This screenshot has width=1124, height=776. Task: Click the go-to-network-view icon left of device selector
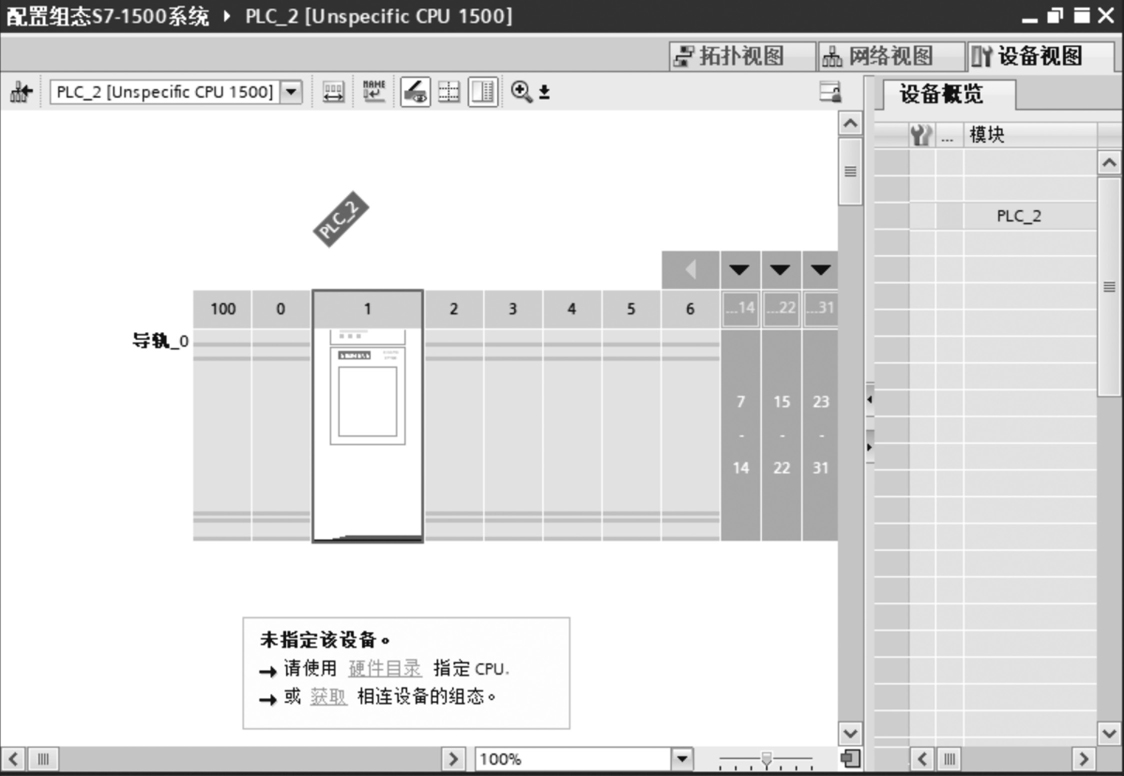(x=21, y=92)
